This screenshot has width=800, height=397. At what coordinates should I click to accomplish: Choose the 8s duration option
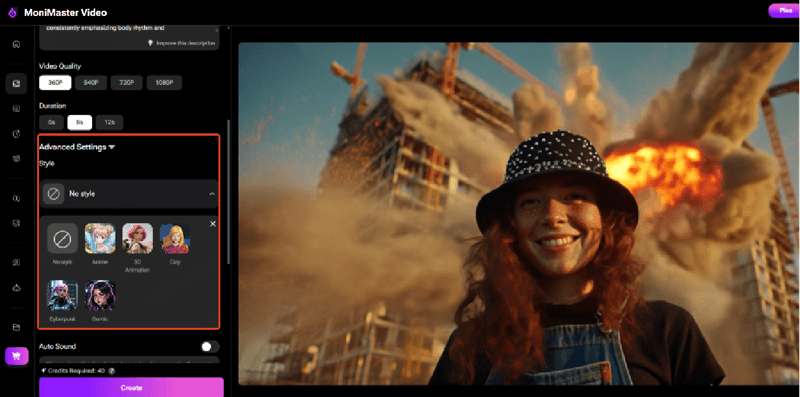click(x=80, y=122)
